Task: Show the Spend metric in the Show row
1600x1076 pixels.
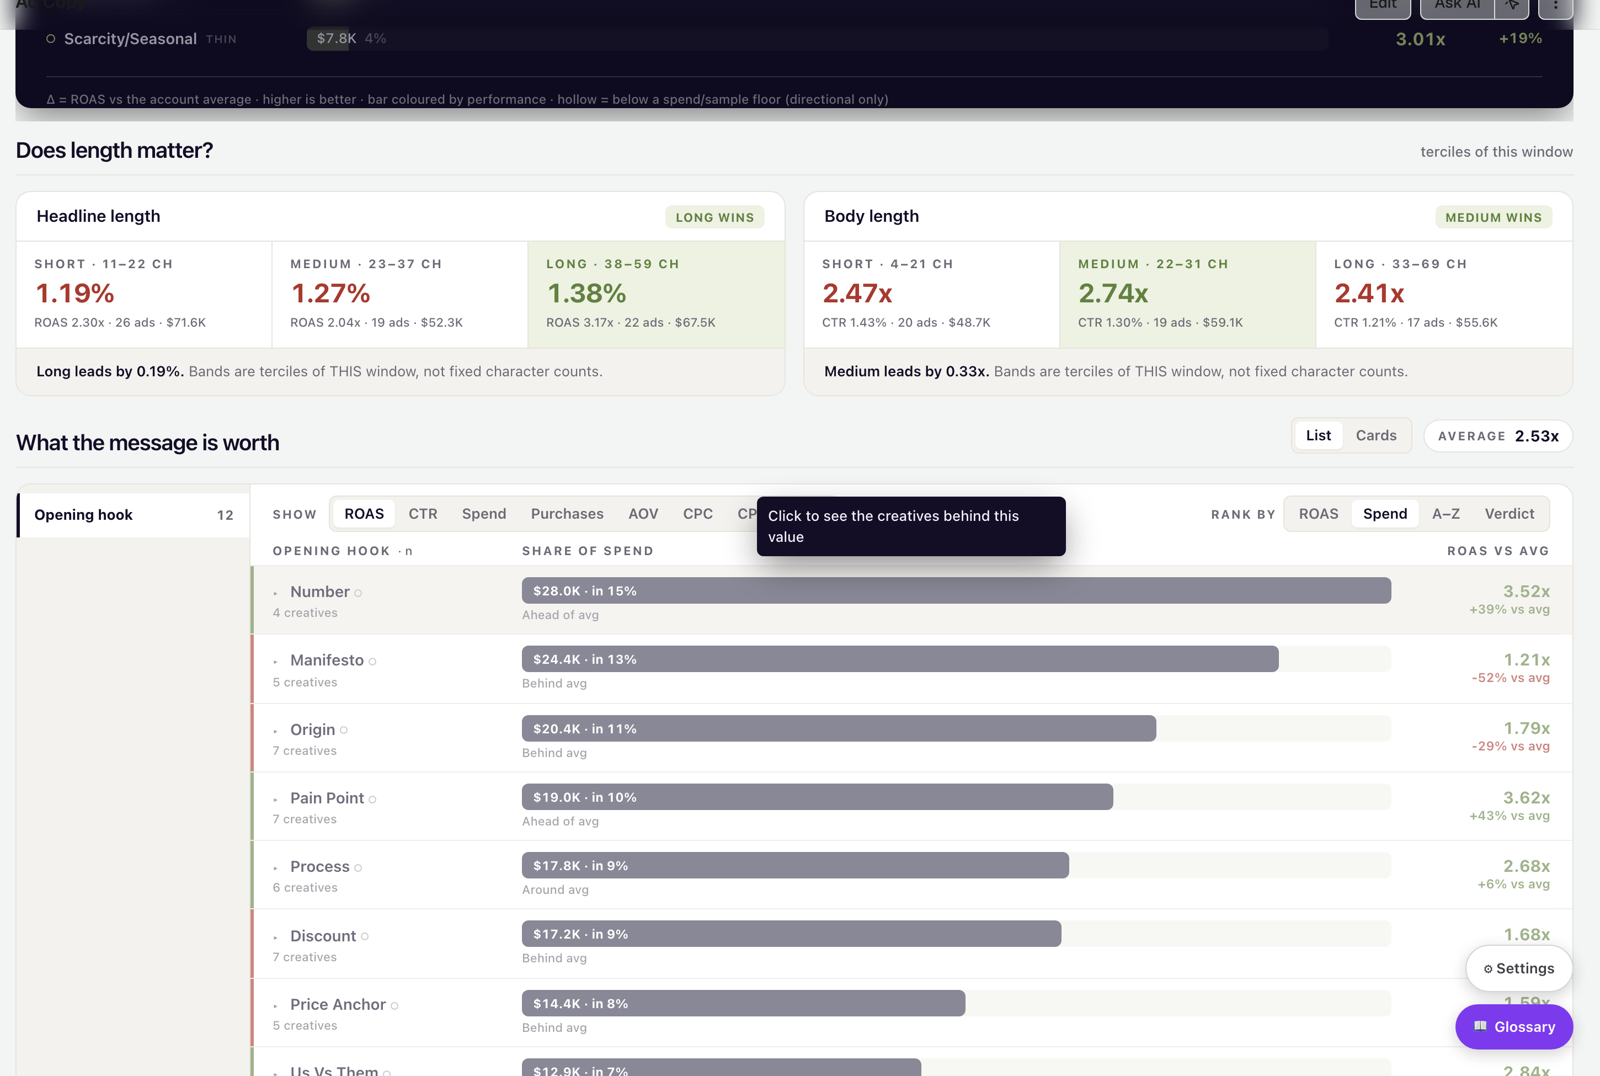Action: 484,514
